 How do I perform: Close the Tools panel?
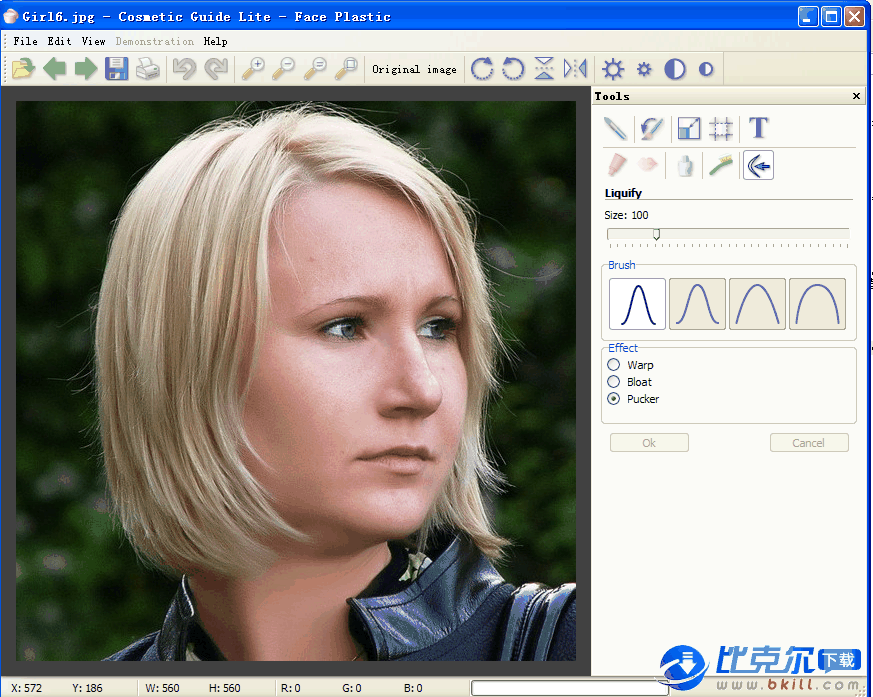(x=856, y=96)
